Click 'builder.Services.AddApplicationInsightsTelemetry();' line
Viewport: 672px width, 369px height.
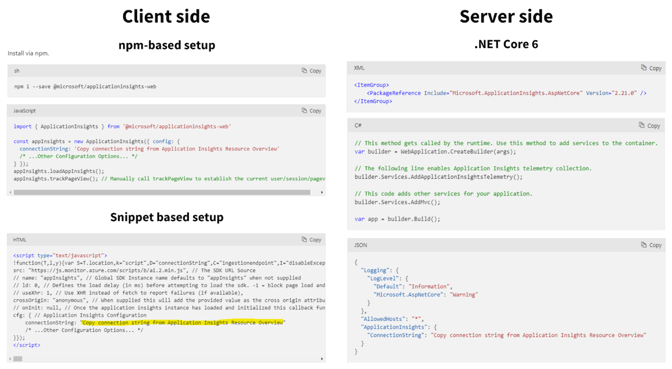click(438, 177)
